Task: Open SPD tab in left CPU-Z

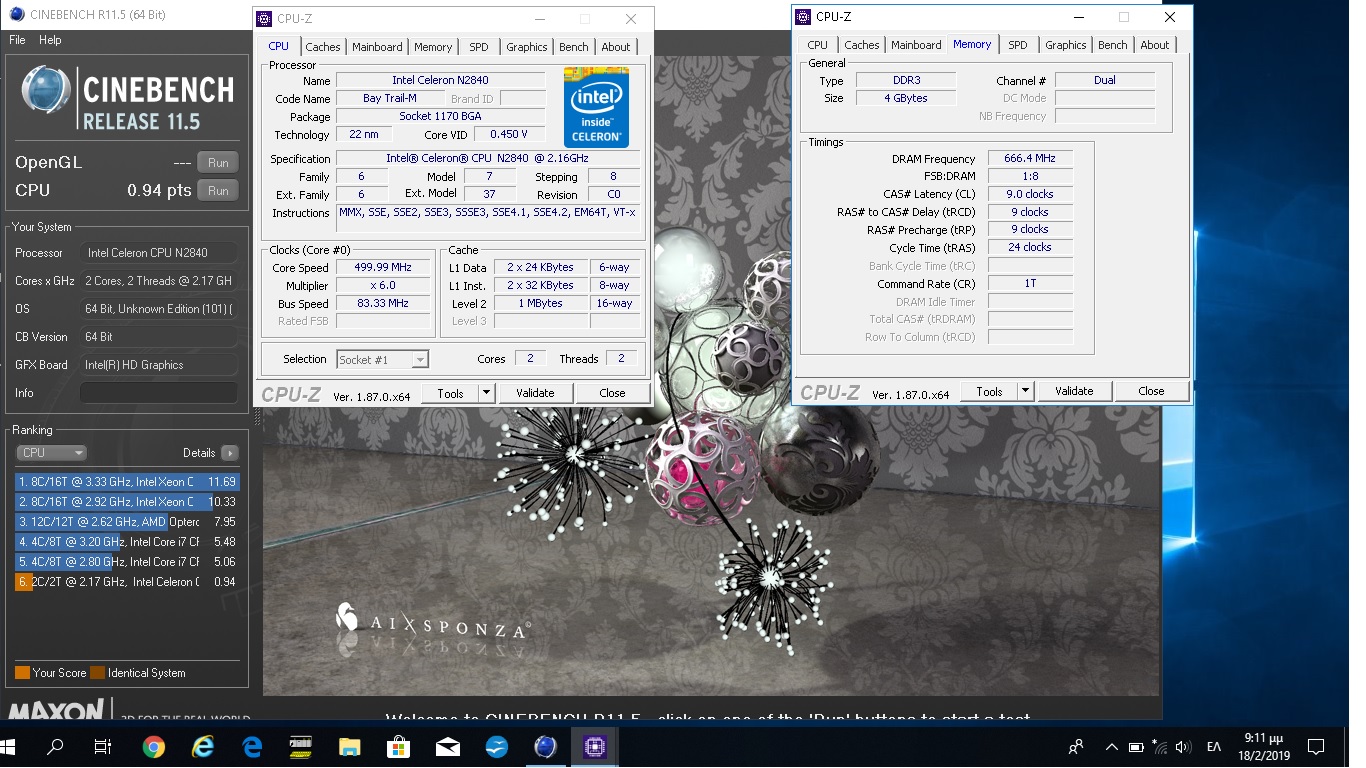Action: [479, 47]
